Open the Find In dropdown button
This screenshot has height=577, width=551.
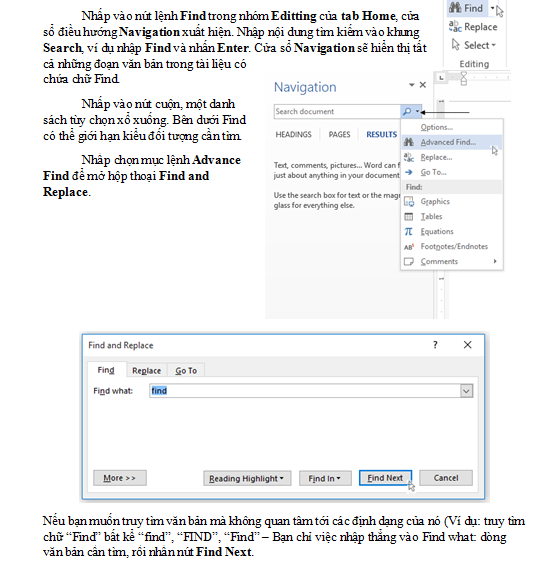pyautogui.click(x=325, y=478)
